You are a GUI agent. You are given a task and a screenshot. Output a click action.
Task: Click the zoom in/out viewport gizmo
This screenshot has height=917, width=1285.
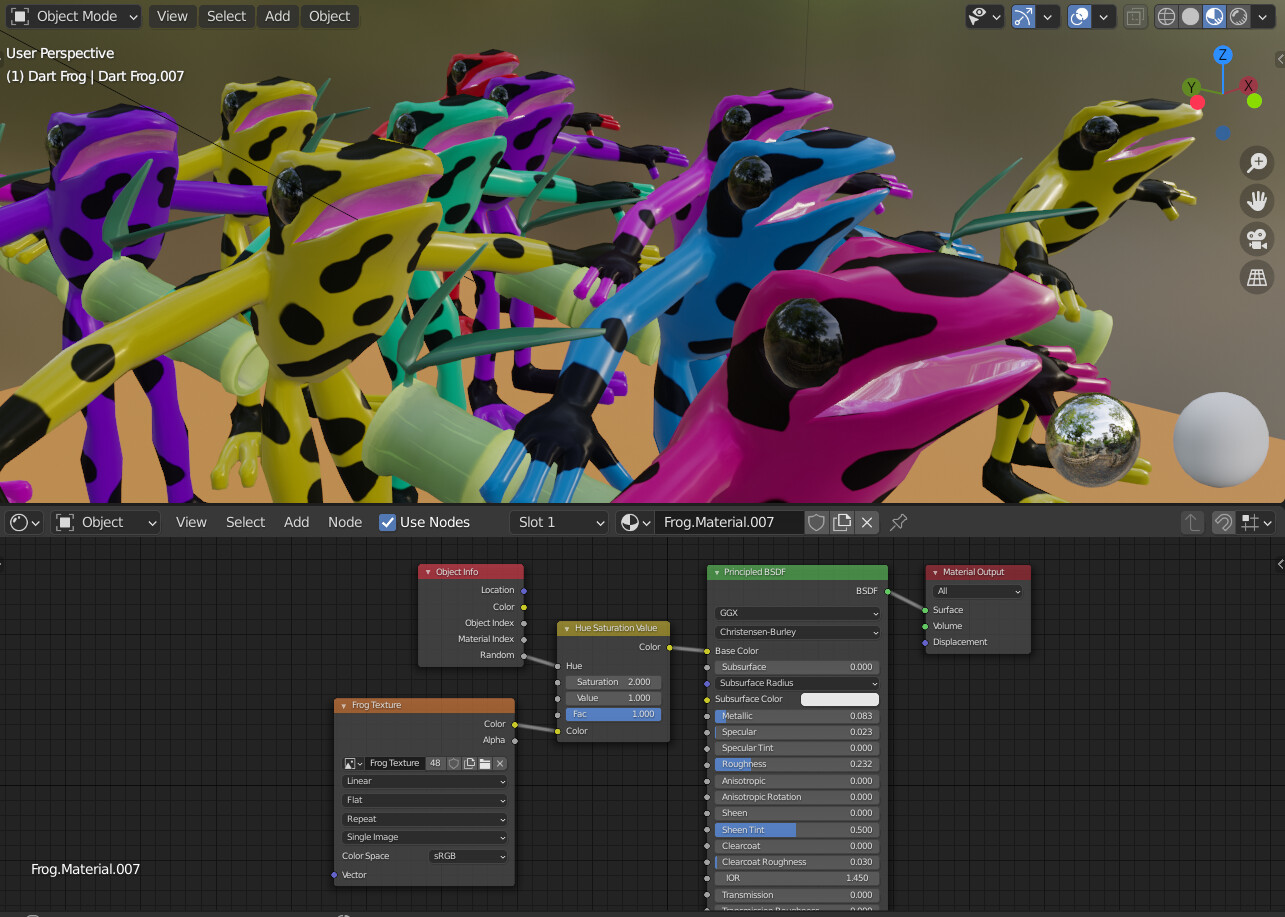tap(1257, 163)
